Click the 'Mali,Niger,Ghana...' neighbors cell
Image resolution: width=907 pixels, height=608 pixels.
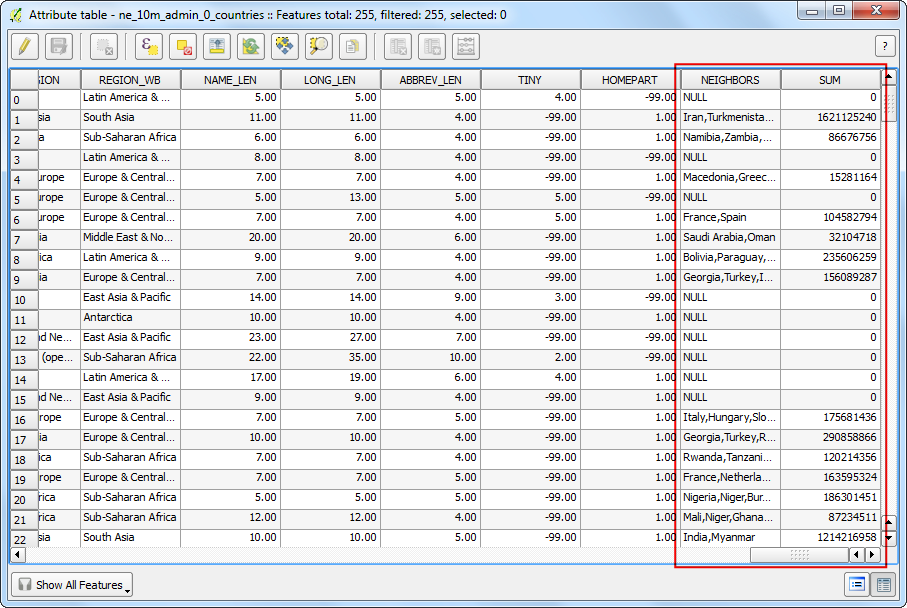730,517
